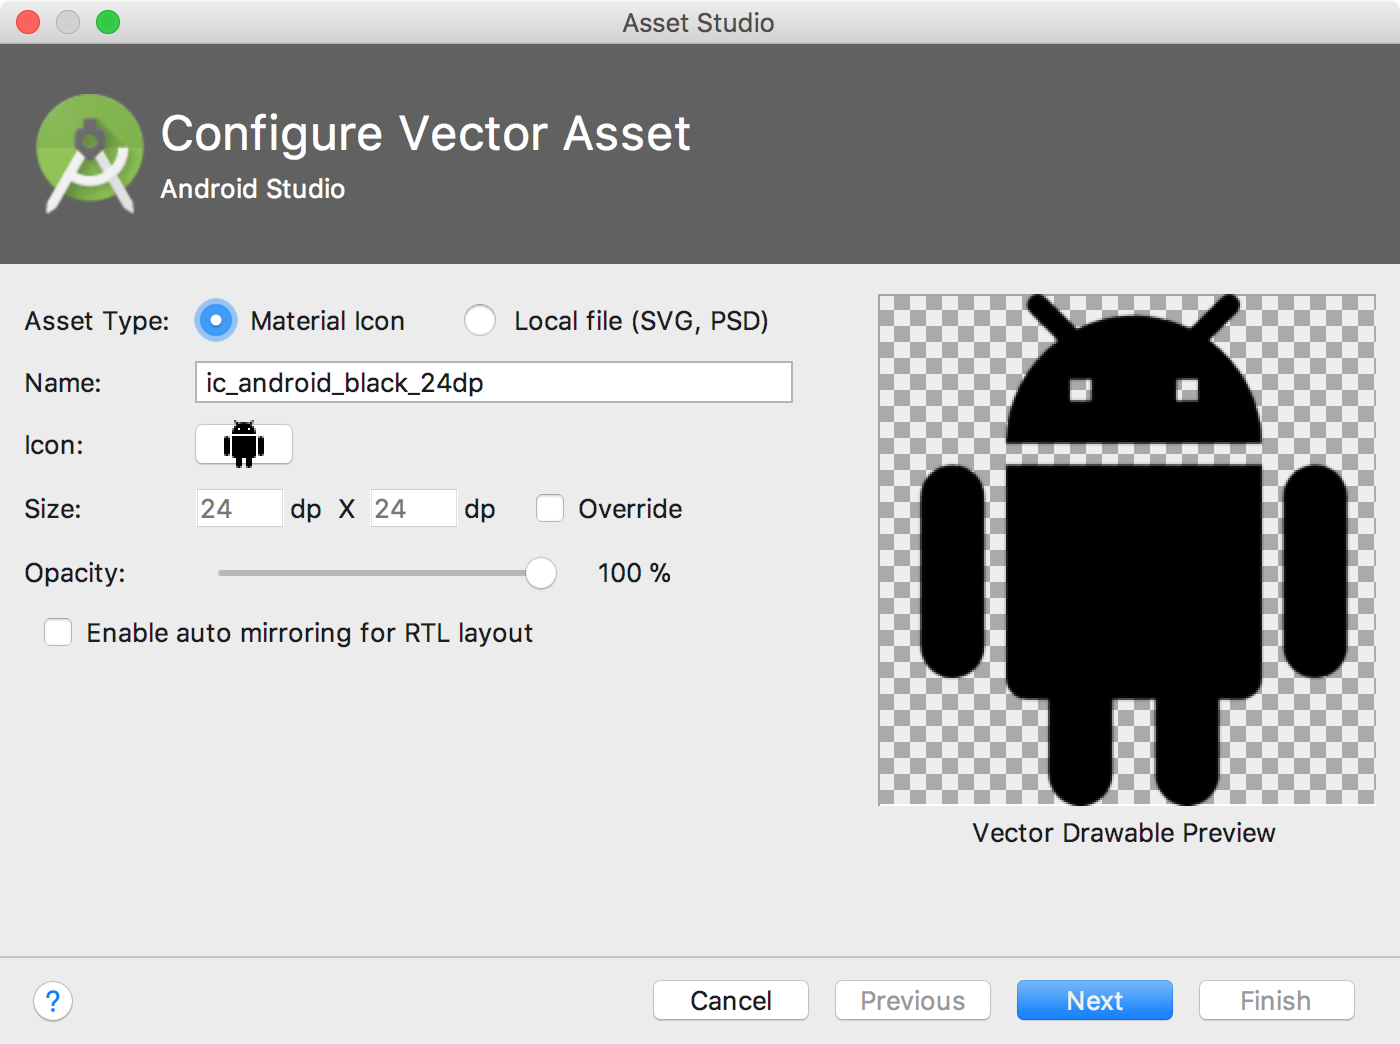Click the Asset Type label
The image size is (1400, 1044).
[97, 321]
